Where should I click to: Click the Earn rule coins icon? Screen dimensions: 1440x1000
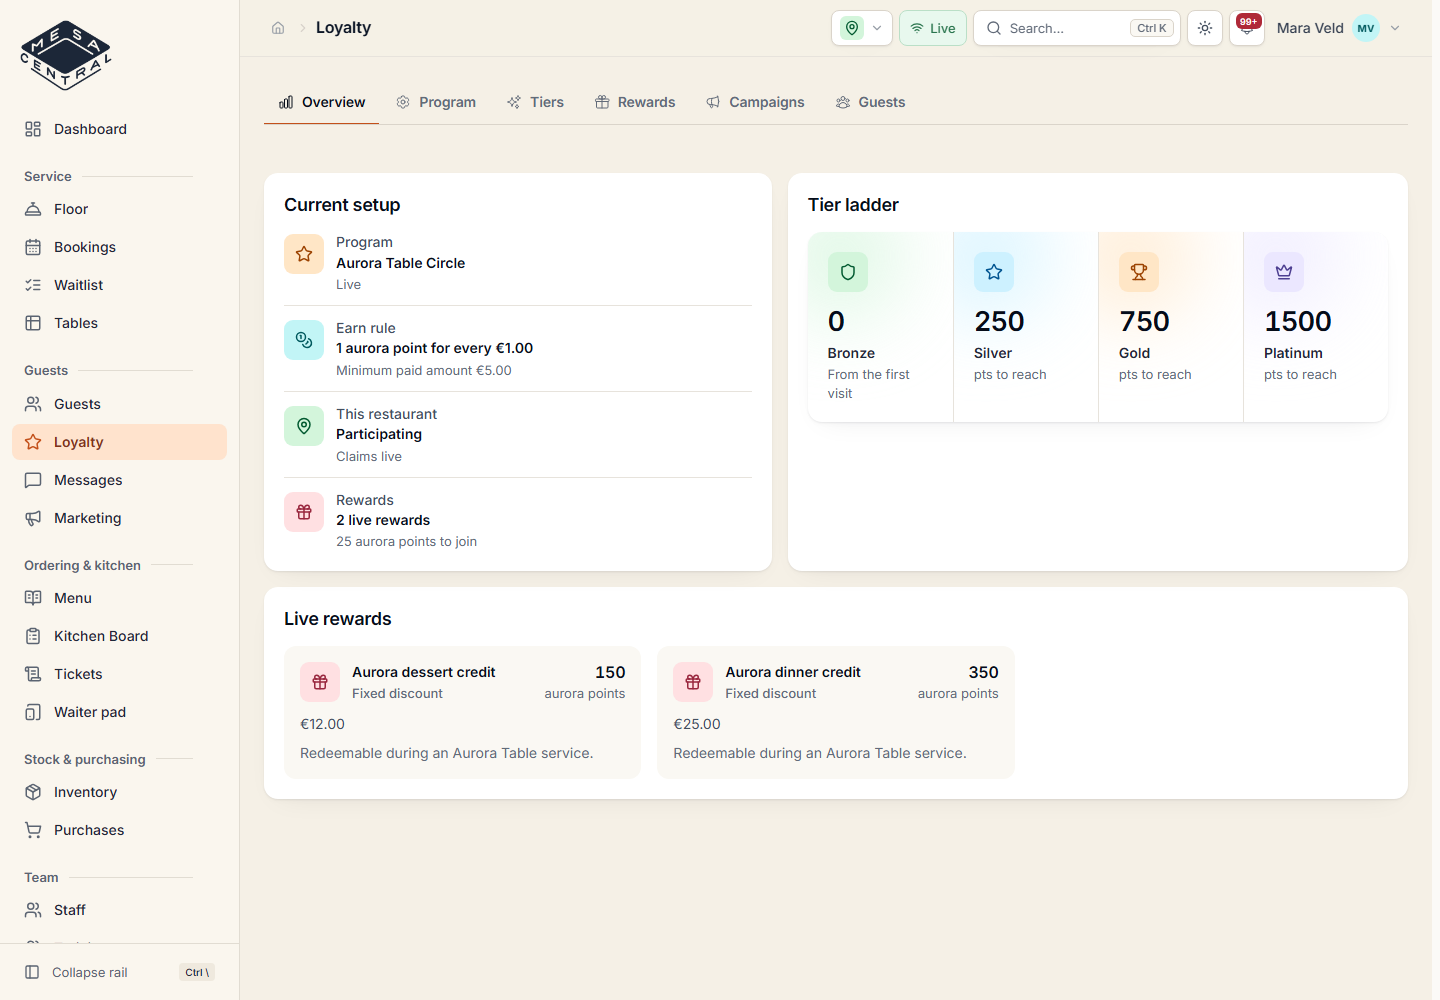click(x=304, y=340)
